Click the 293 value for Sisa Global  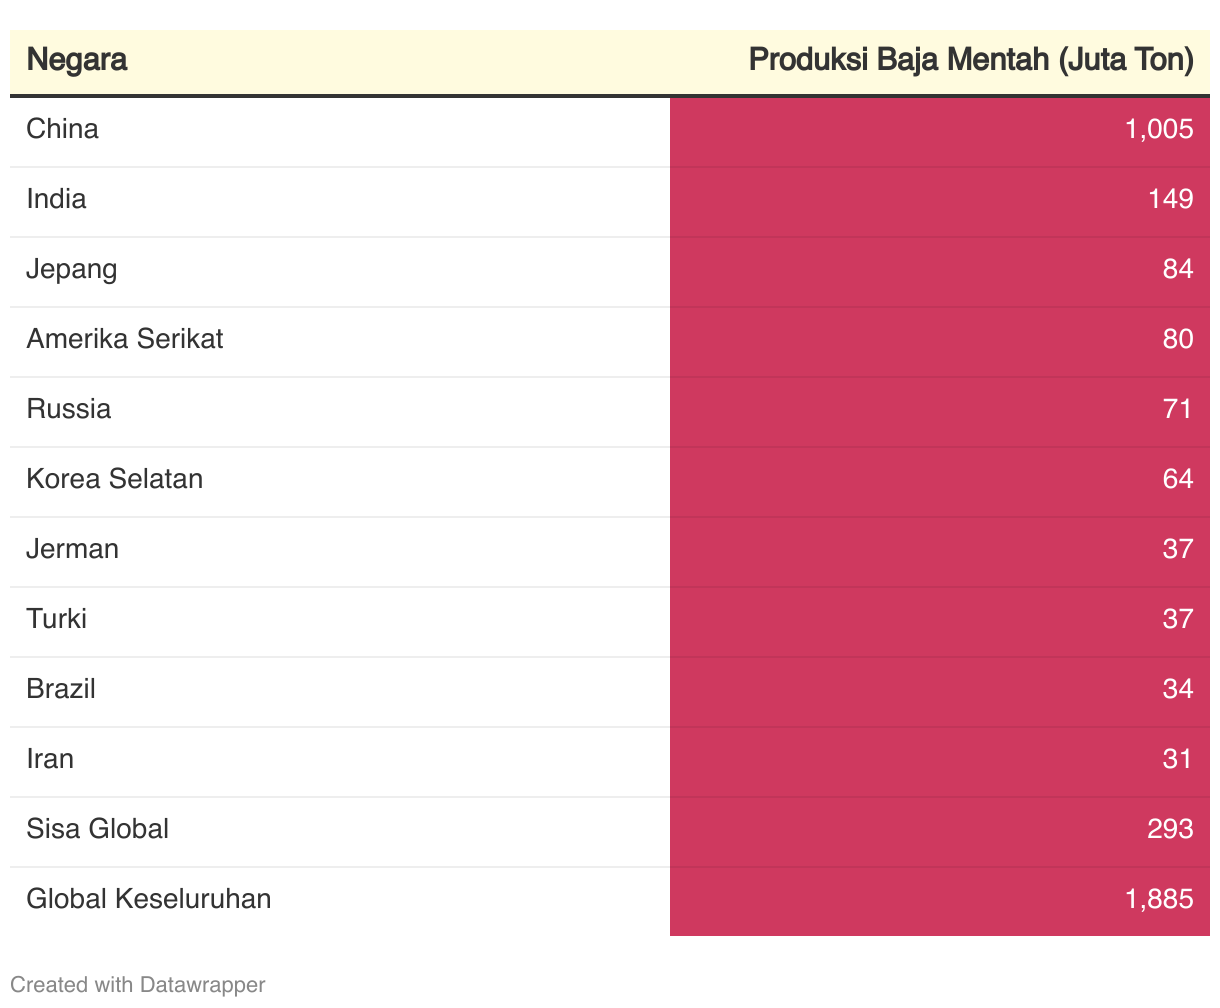[1170, 829]
